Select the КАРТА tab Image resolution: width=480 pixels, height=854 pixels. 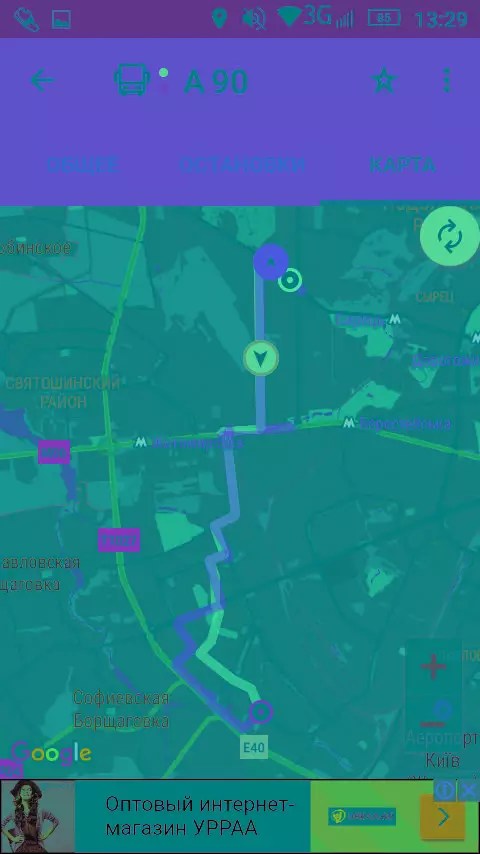(403, 165)
